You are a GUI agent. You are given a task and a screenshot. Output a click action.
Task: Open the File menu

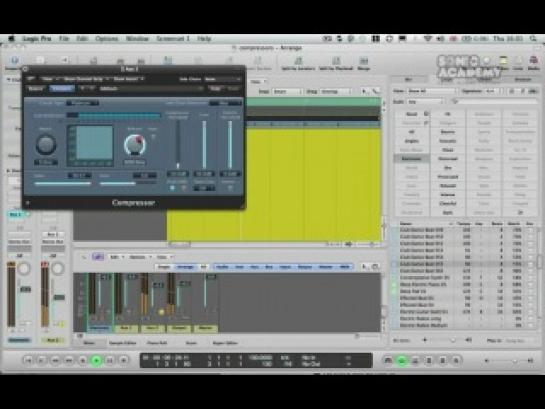[64, 39]
